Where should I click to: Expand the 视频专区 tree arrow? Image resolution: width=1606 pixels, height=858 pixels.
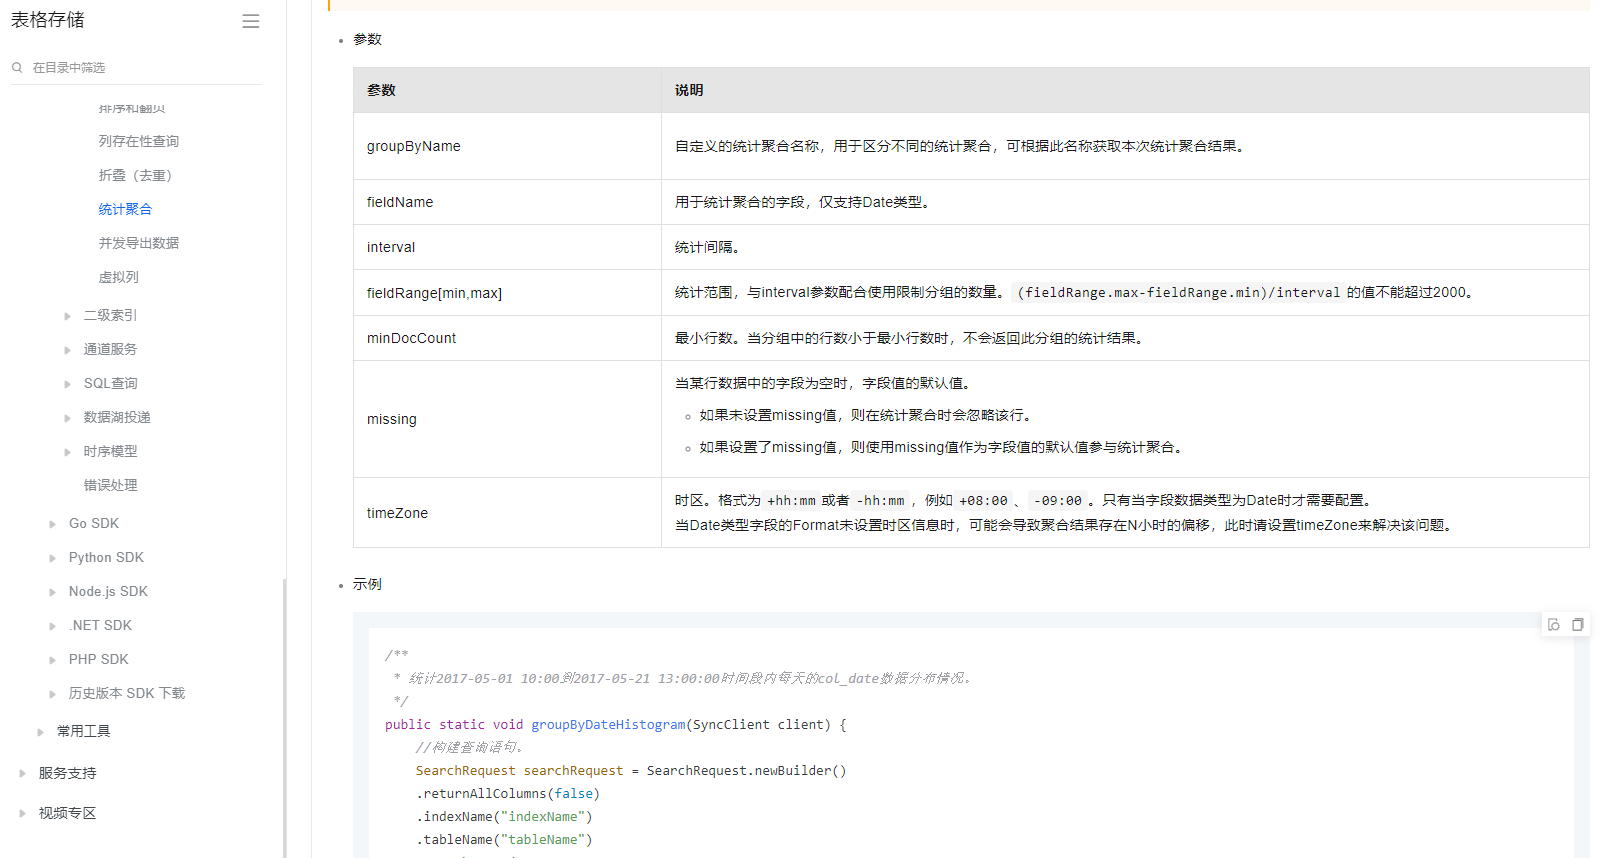(23, 813)
